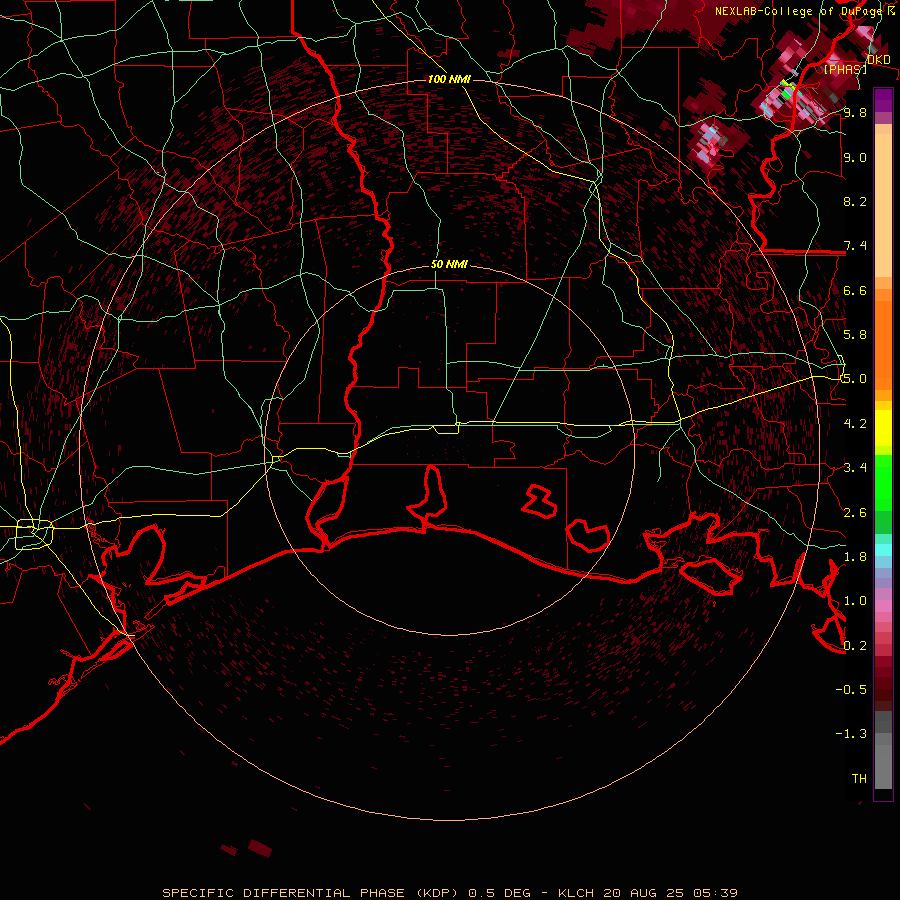This screenshot has width=900, height=900.
Task: Pick the bright green swatch near 3.4
Action: pos(883,482)
